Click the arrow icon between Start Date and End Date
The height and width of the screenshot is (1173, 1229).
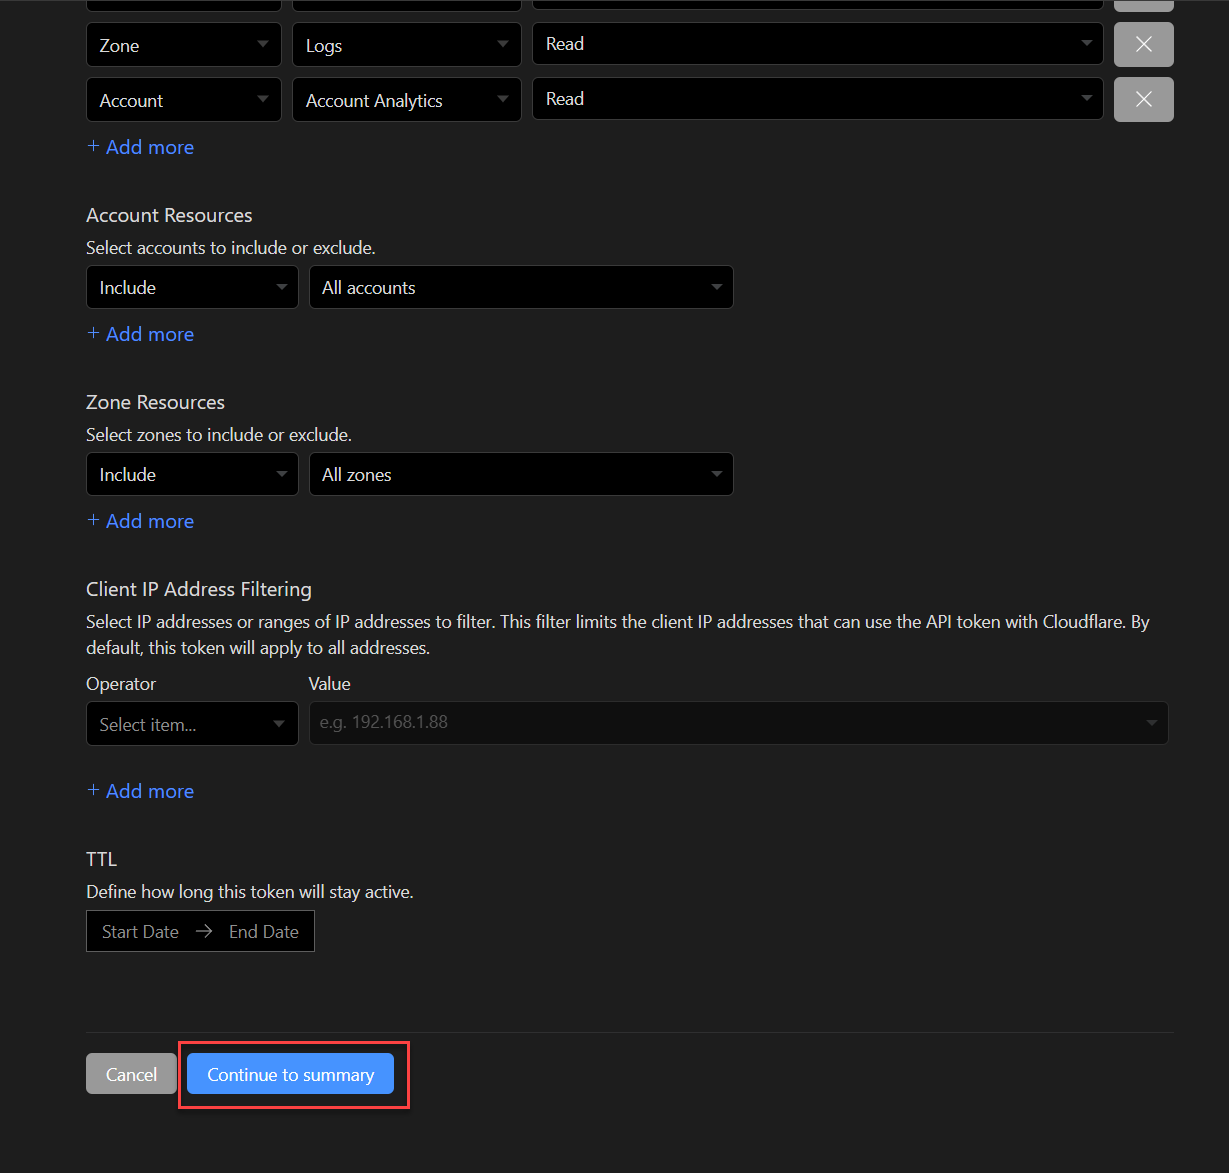click(203, 931)
